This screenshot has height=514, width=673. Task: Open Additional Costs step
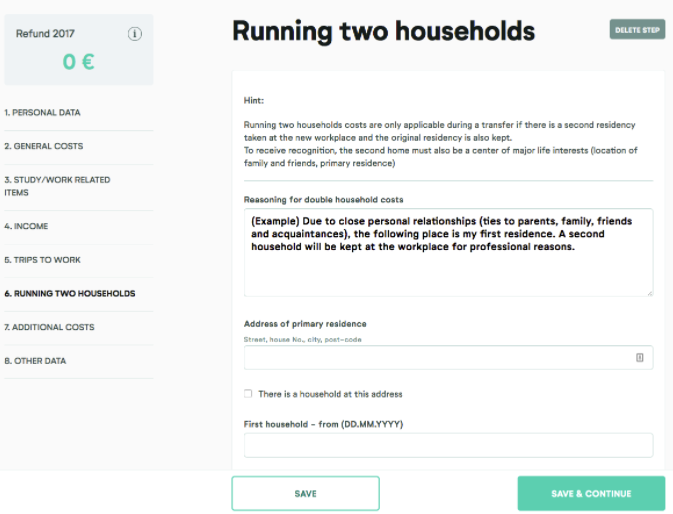[x=49, y=327]
